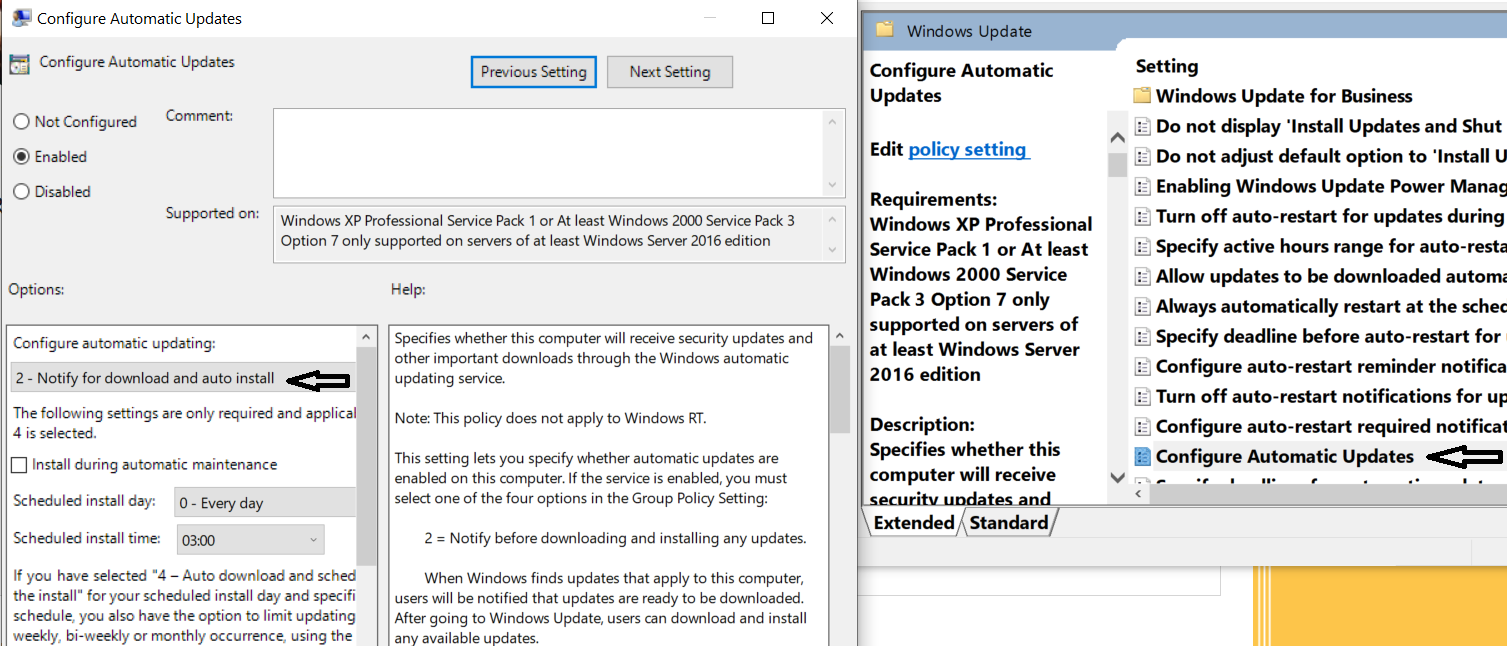Open the Scheduled install day dropdown
Viewport: 1507px width, 646px height.
click(265, 502)
